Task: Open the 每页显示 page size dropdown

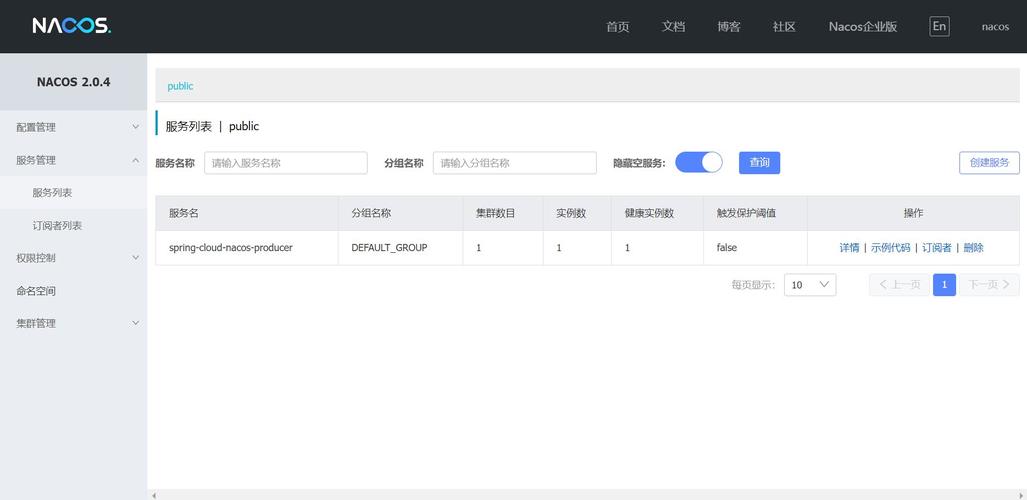Action: [x=810, y=285]
